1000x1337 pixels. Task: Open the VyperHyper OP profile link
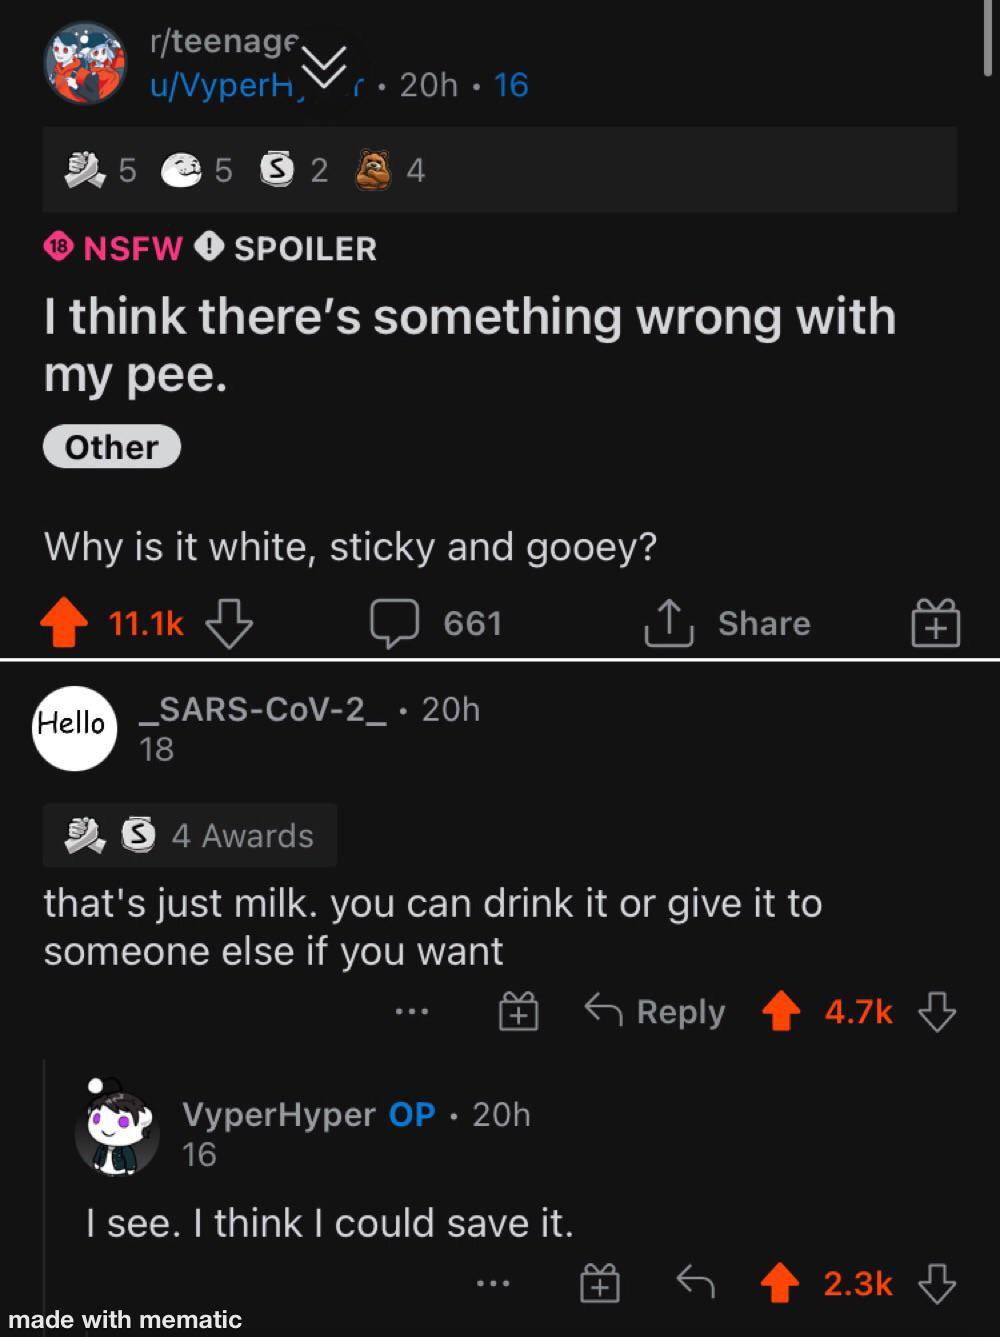click(279, 1114)
